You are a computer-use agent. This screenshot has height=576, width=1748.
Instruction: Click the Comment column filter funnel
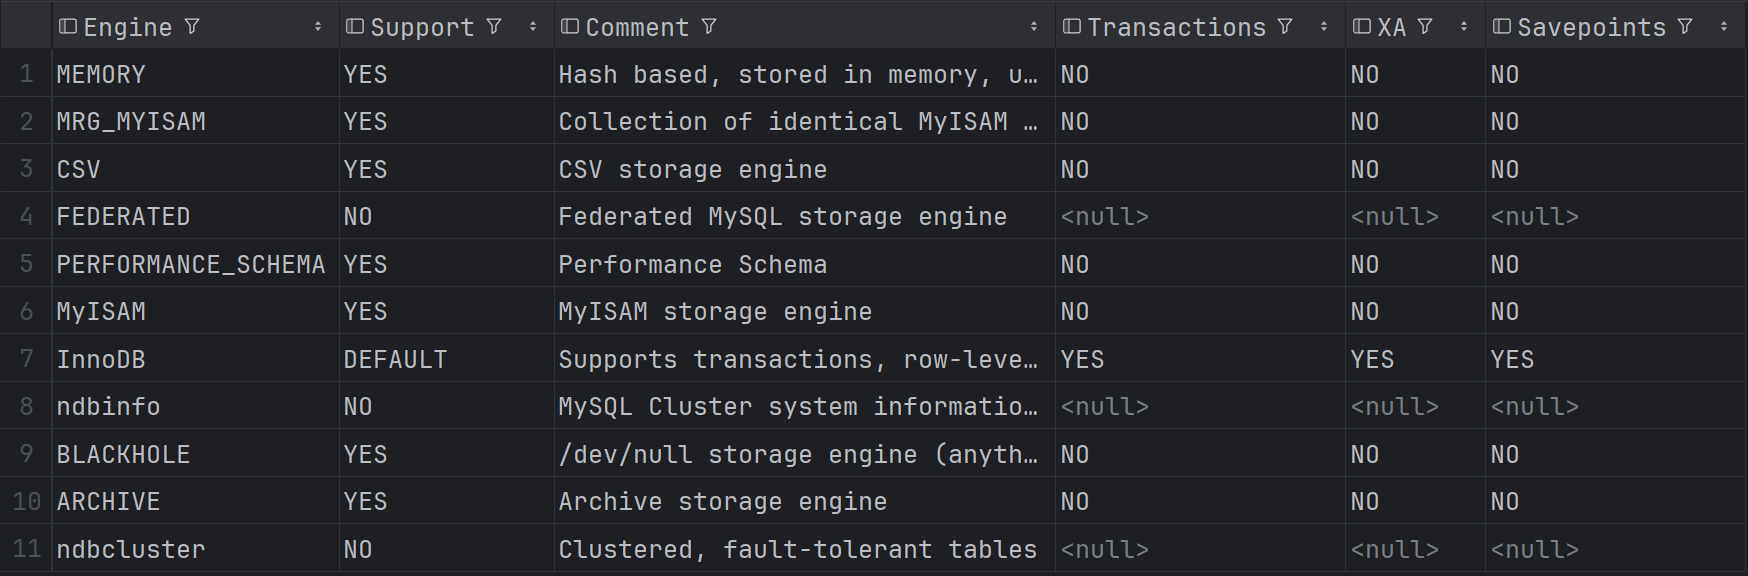coord(709,27)
